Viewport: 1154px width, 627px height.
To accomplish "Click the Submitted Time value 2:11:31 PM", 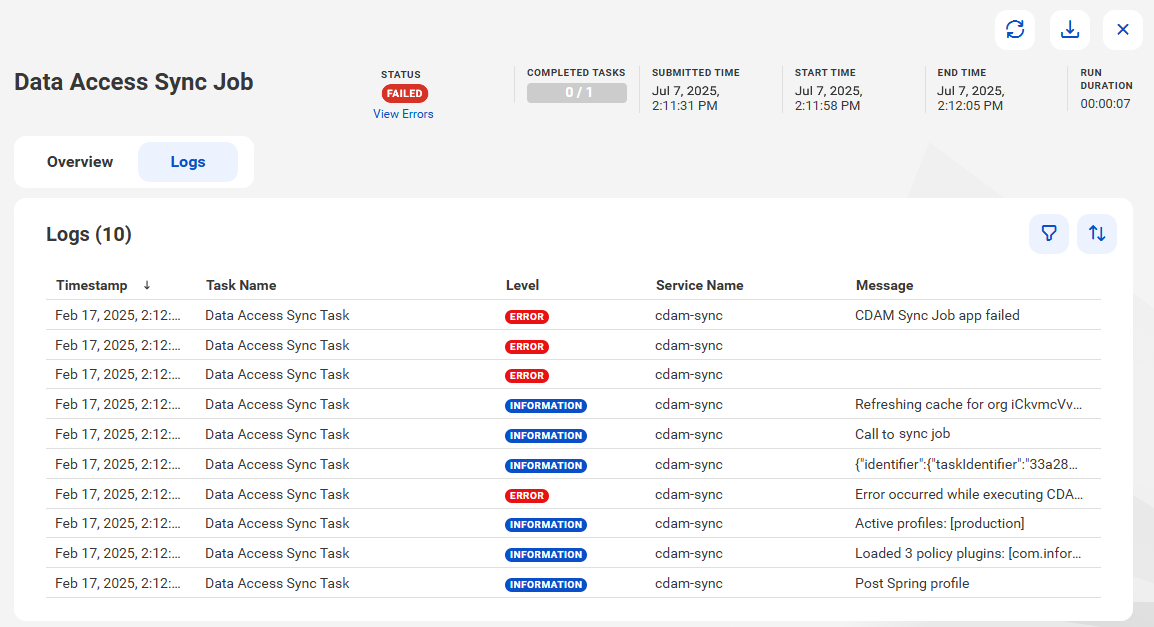I will [684, 106].
